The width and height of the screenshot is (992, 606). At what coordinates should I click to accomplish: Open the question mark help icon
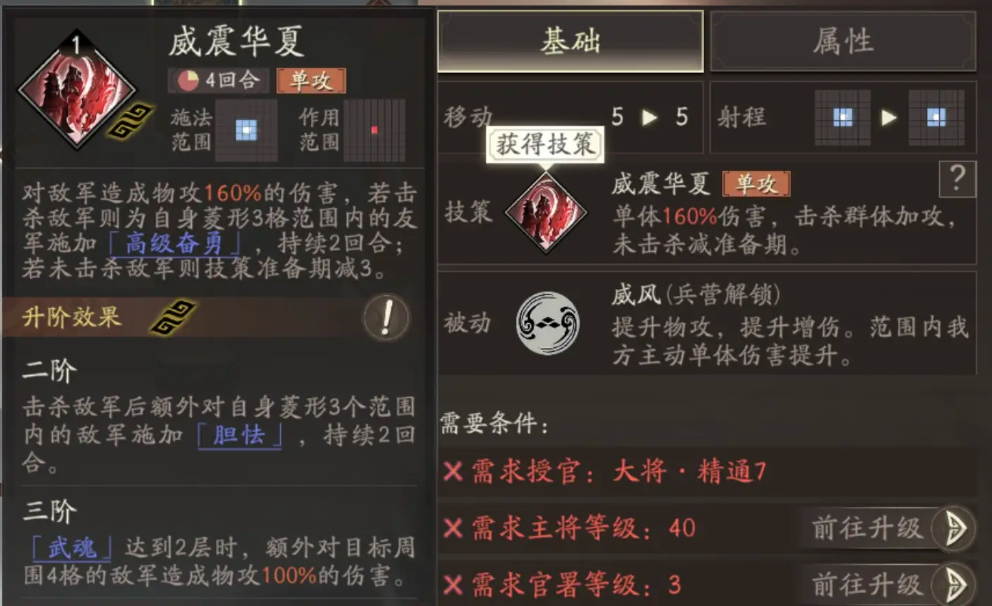coord(957,180)
